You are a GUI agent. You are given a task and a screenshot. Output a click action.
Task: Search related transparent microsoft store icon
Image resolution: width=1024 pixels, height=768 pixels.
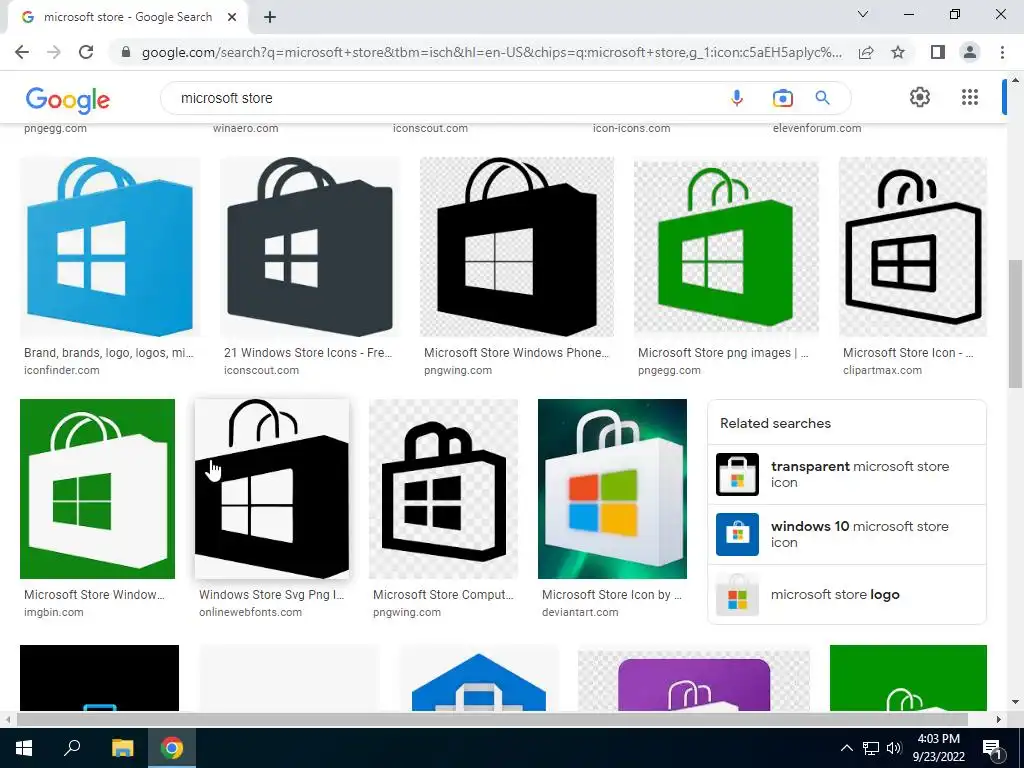[x=847, y=475]
